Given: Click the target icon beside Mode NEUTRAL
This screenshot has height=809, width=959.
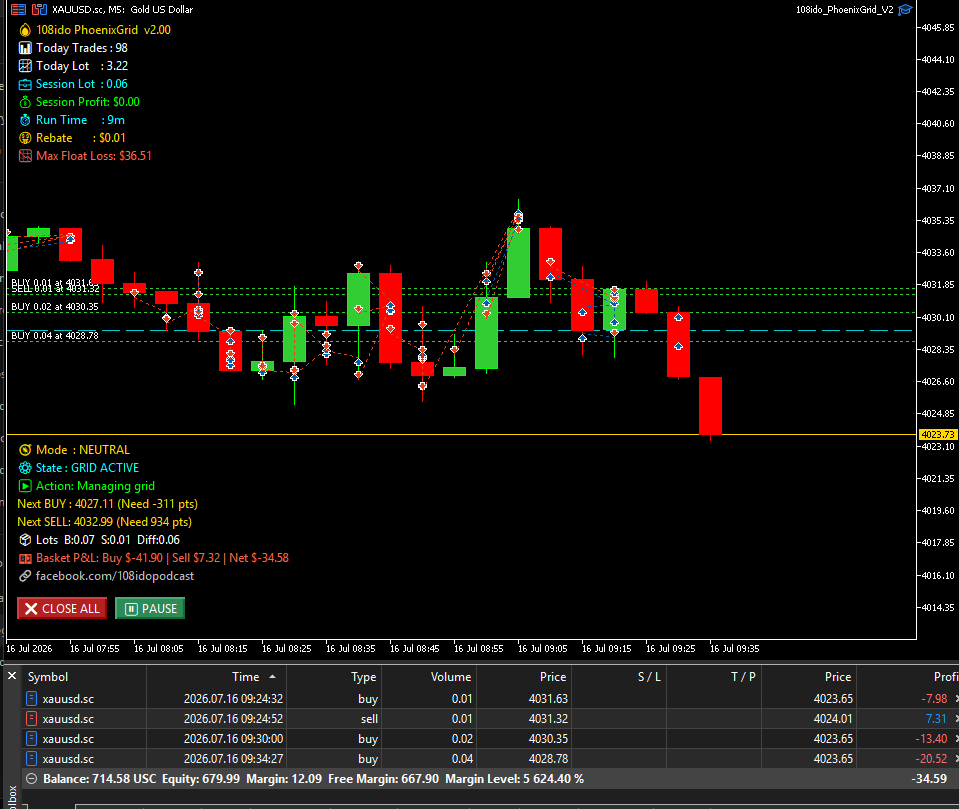Looking at the screenshot, I should (25, 450).
